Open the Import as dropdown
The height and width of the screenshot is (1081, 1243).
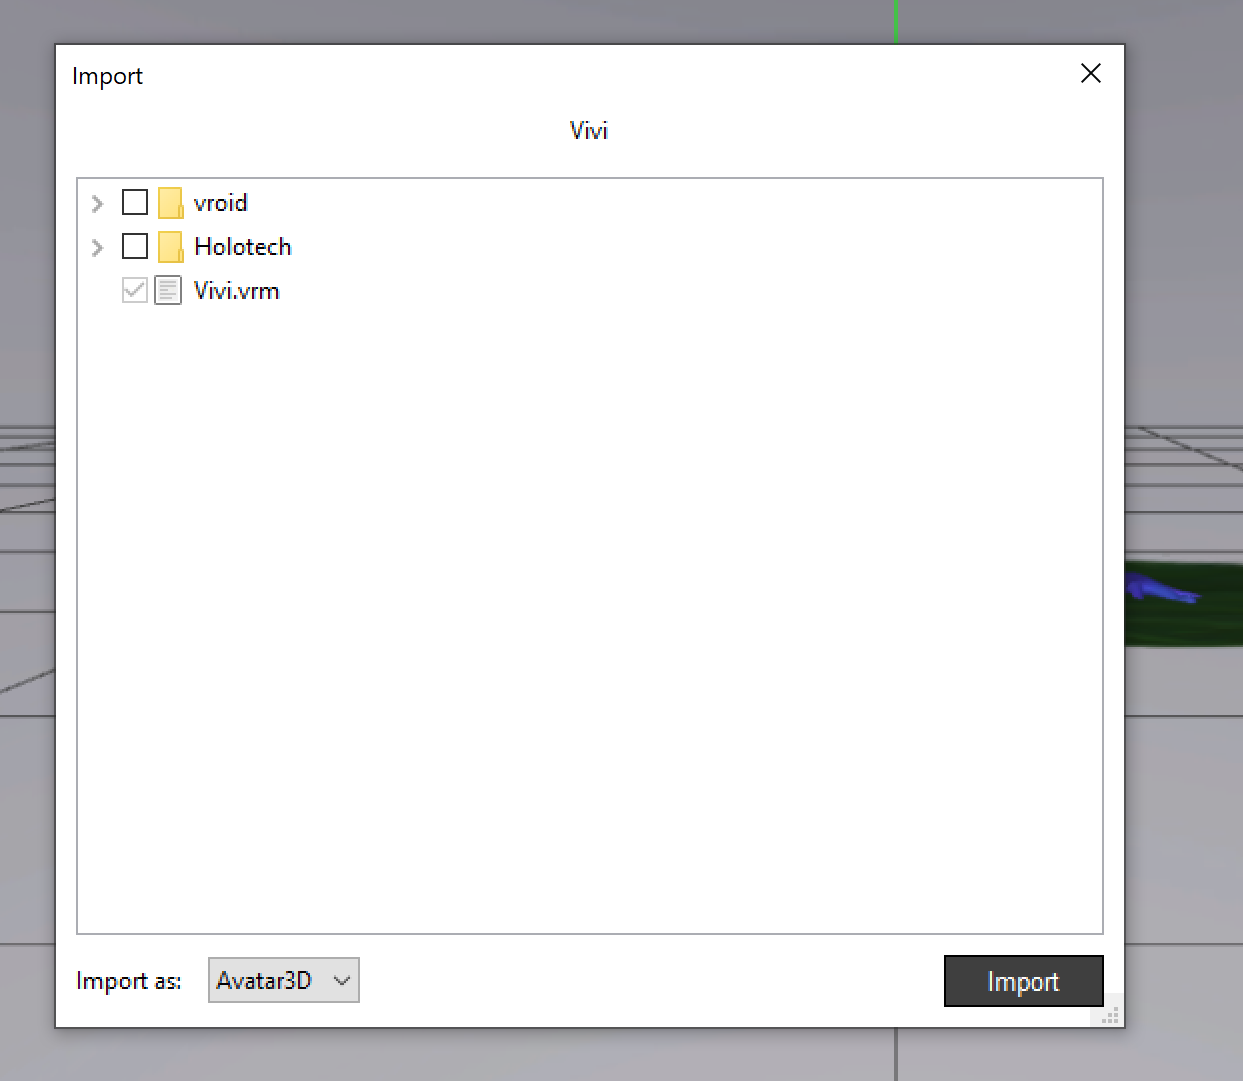click(x=283, y=980)
